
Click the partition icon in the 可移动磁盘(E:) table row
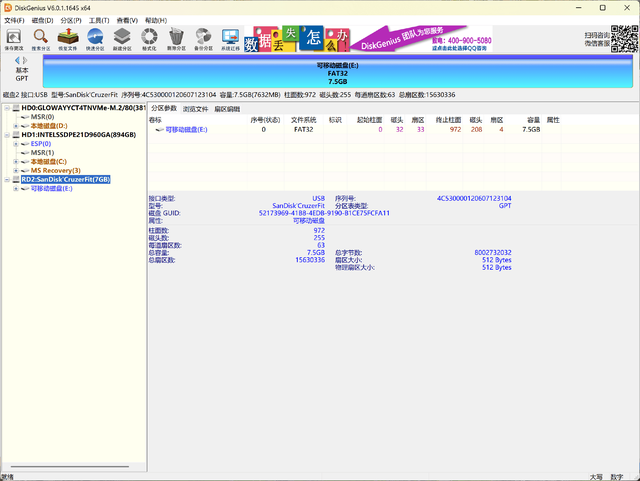pos(160,130)
